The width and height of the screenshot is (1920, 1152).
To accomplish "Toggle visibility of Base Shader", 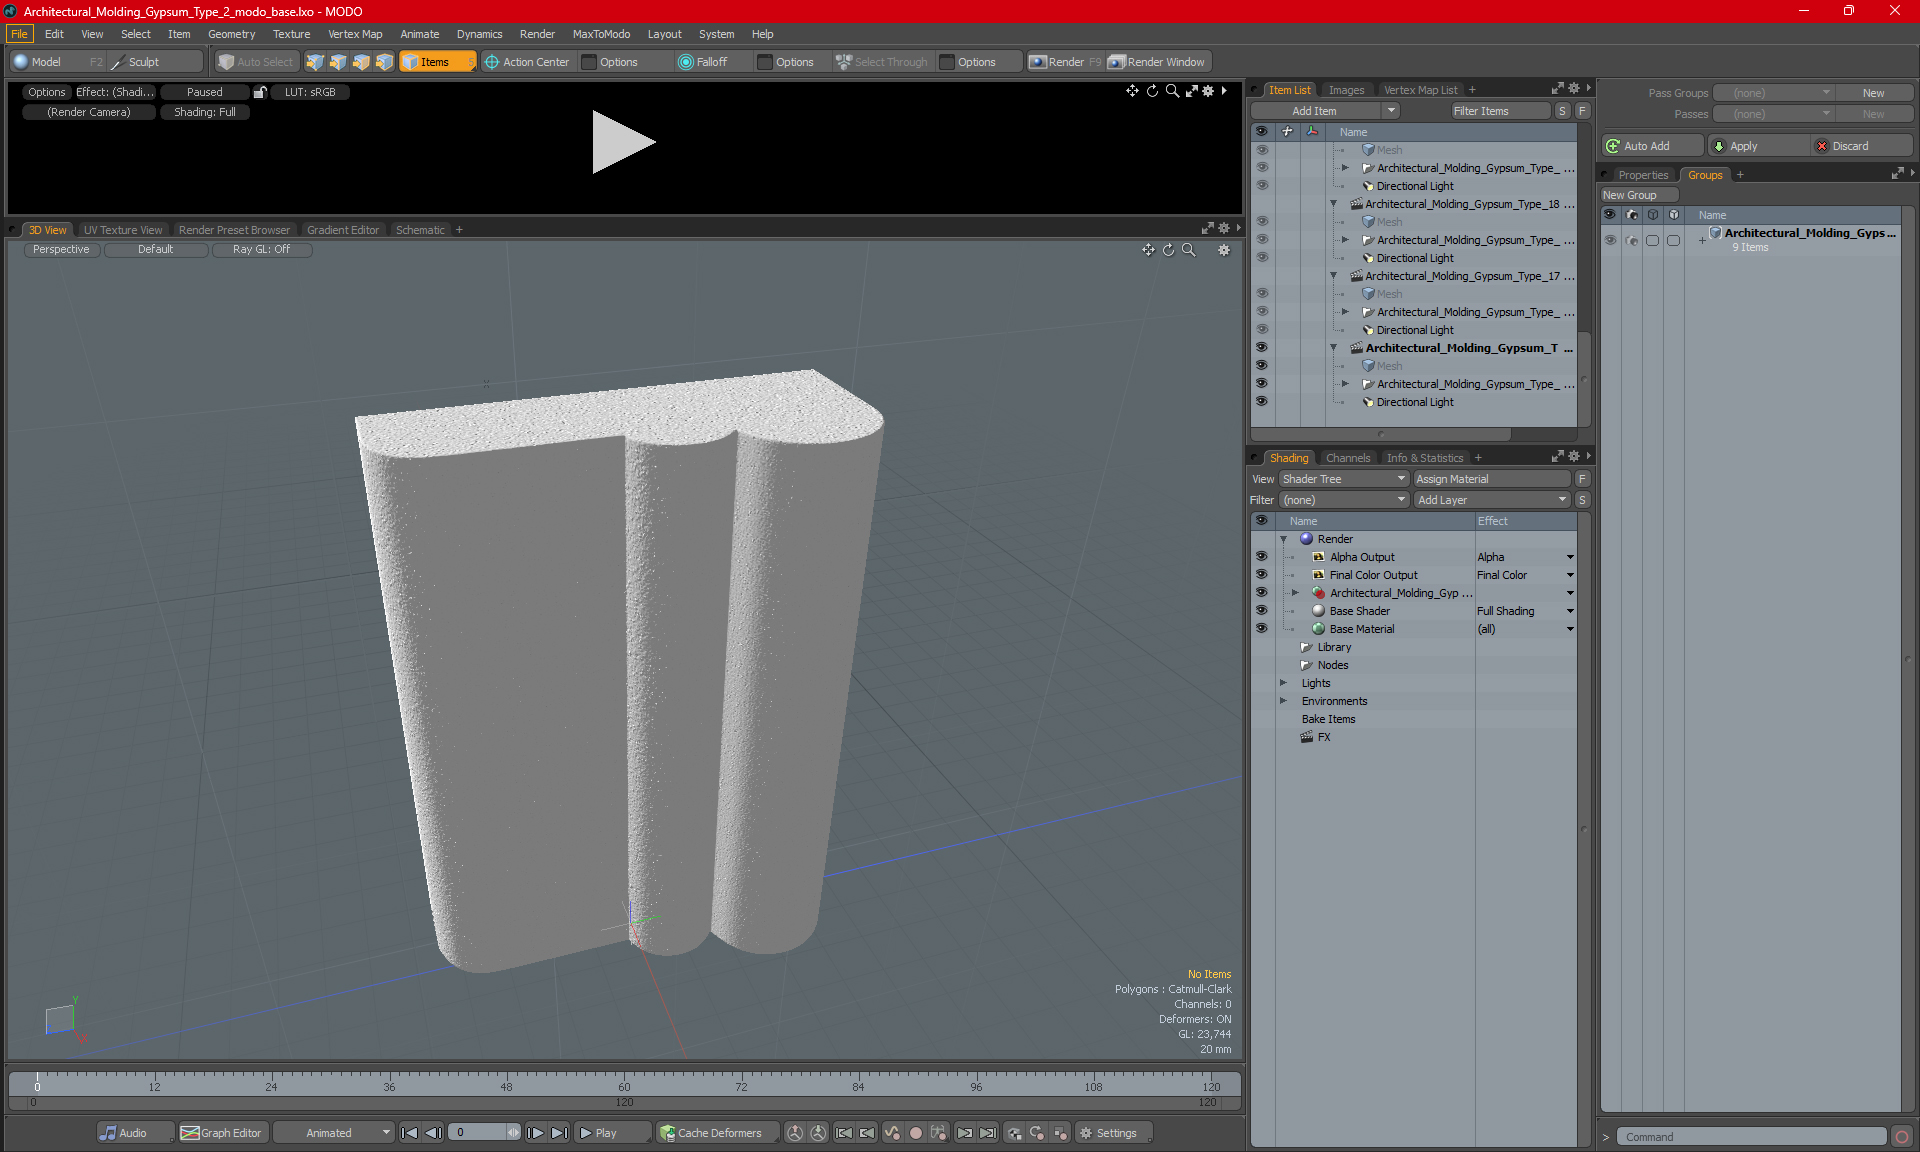I will point(1261,611).
